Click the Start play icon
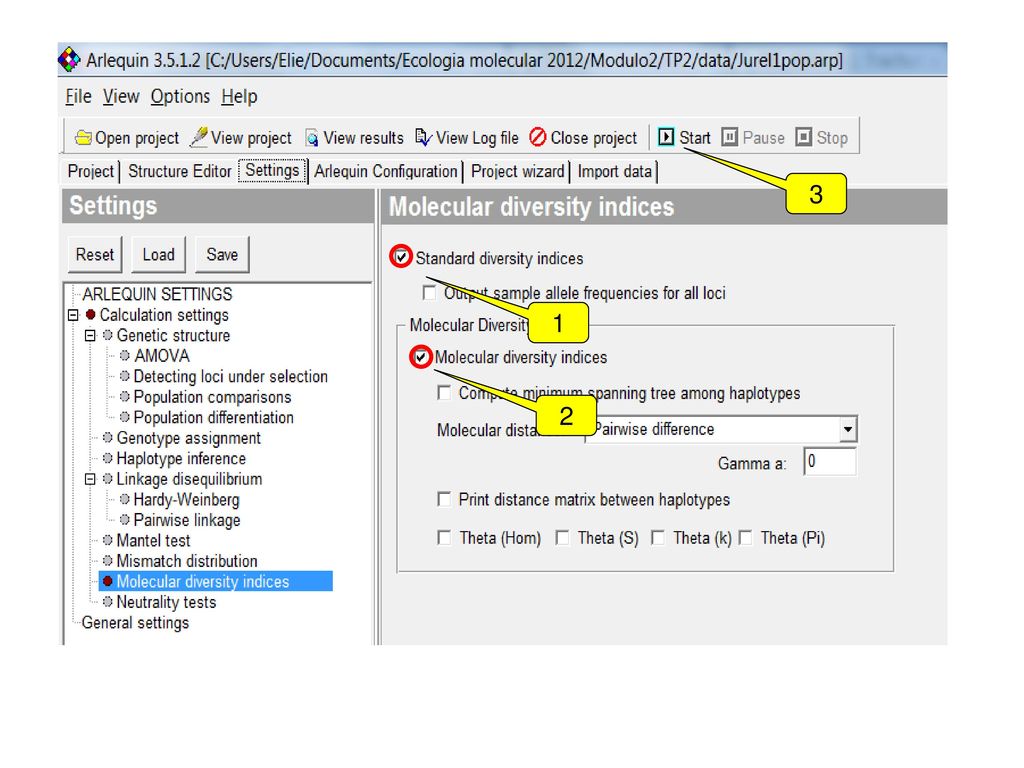The image size is (1024, 768). tap(665, 137)
